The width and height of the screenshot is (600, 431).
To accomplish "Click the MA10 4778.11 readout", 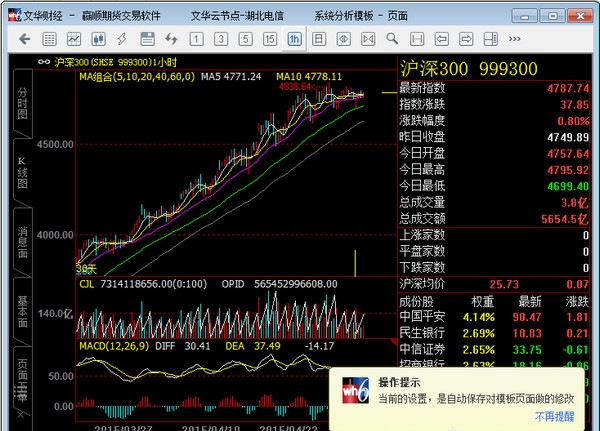I will click(x=309, y=77).
